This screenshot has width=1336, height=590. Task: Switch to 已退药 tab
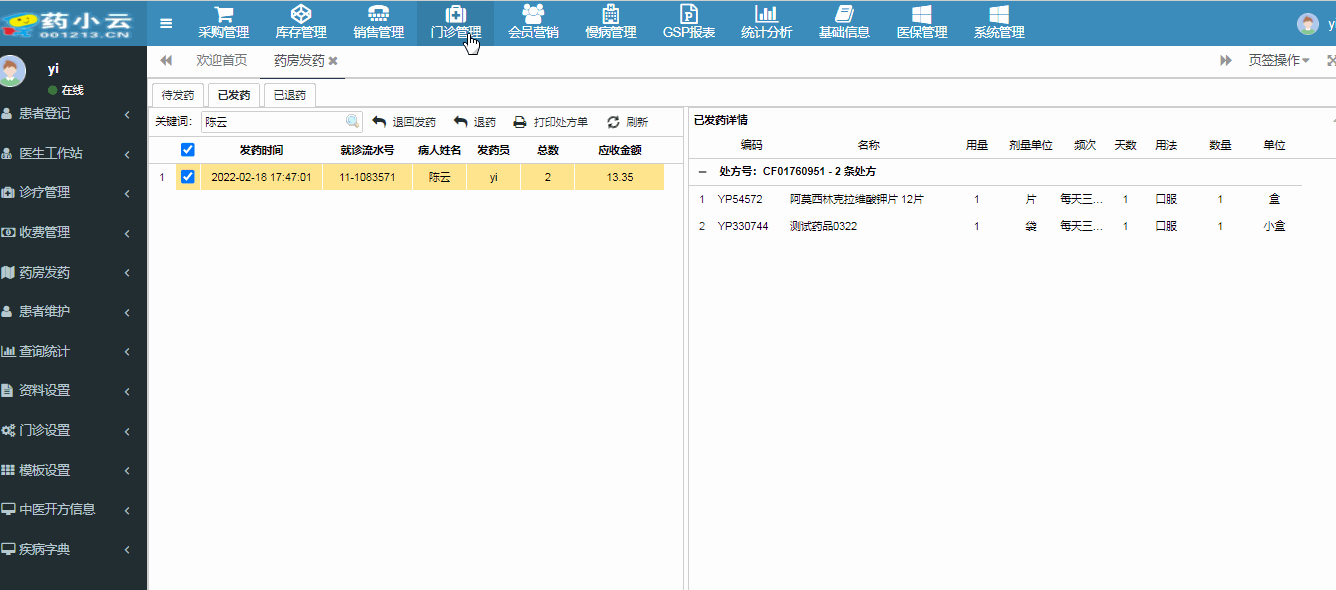290,95
